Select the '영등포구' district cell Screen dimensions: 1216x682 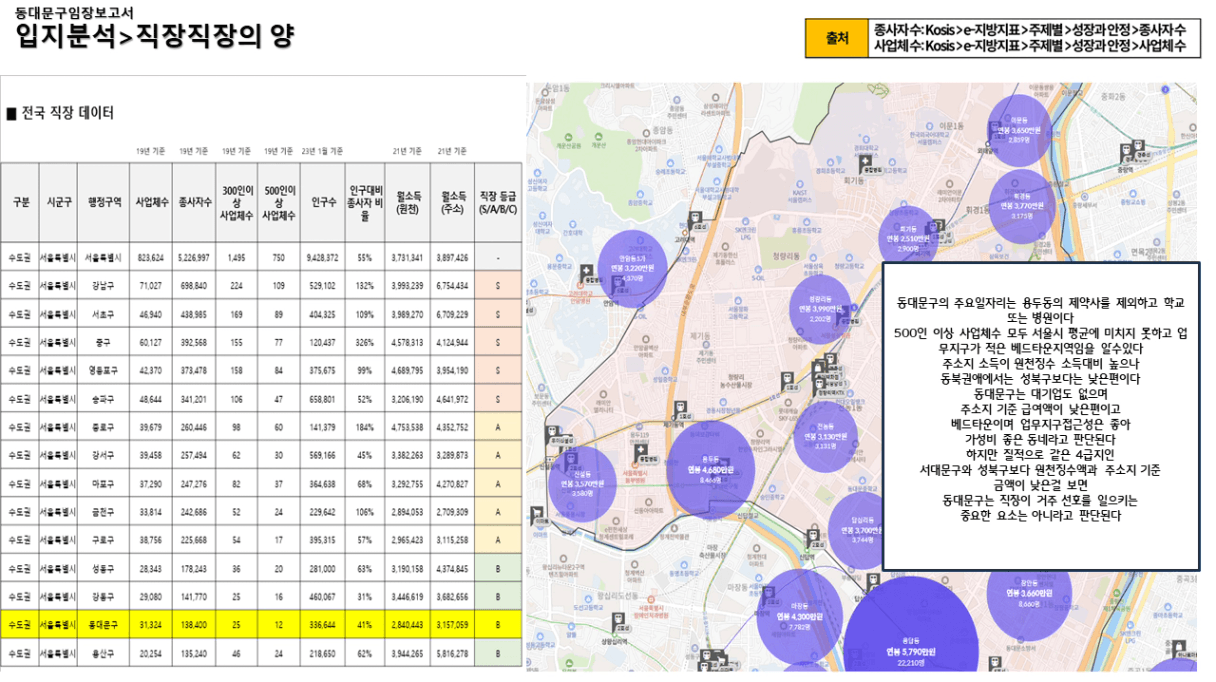(x=104, y=371)
